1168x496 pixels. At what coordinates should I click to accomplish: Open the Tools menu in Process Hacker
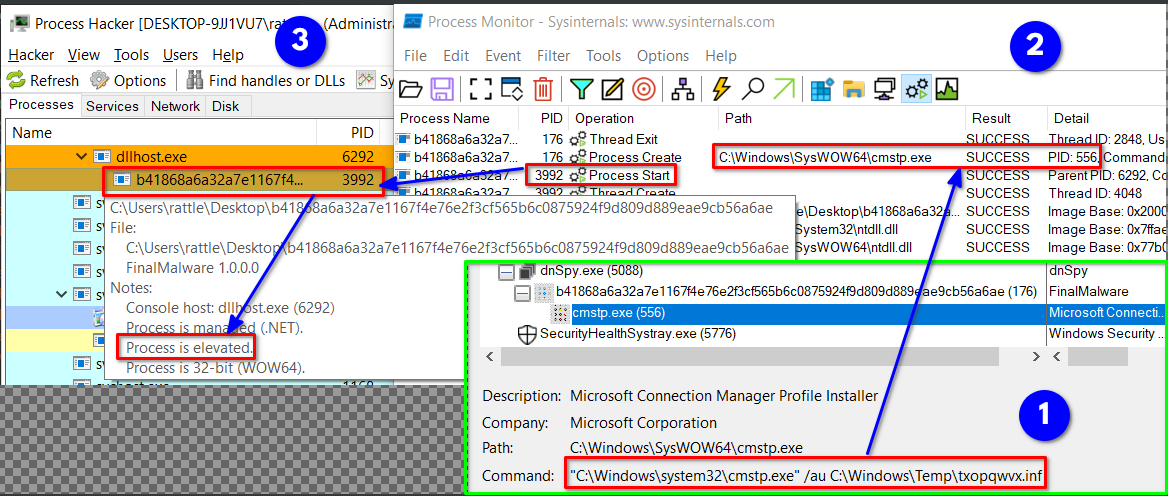click(x=131, y=54)
